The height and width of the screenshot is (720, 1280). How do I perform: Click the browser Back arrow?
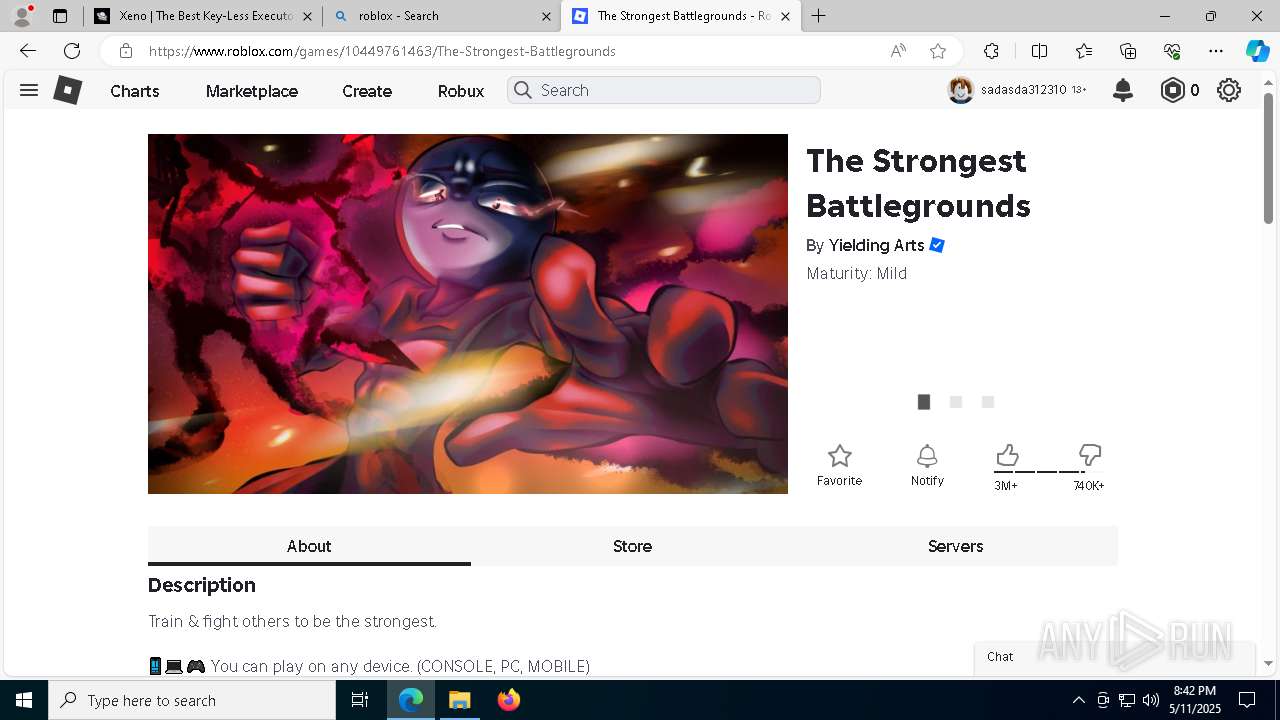pyautogui.click(x=28, y=51)
